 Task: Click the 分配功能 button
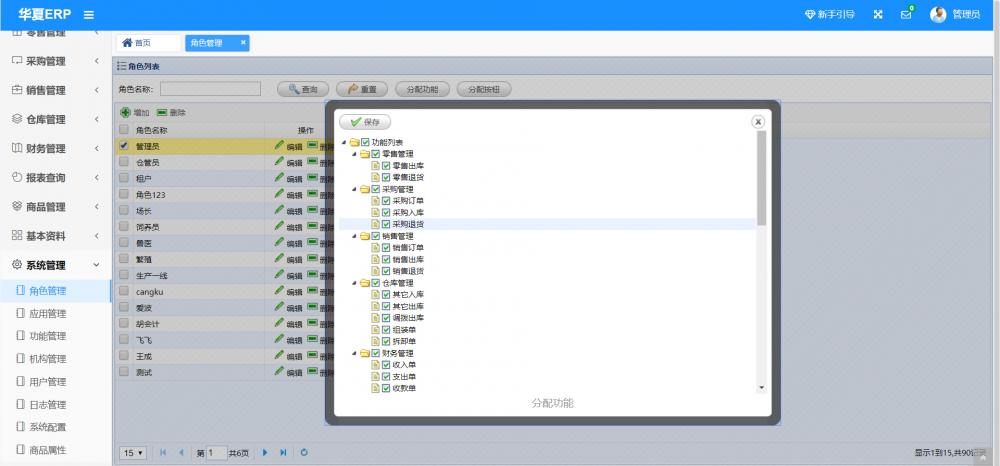click(x=422, y=89)
